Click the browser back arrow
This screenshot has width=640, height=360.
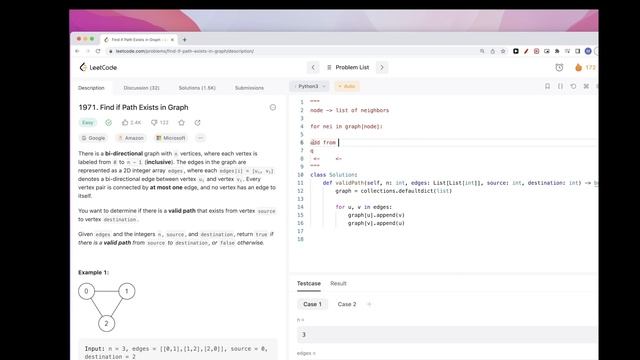coord(77,51)
